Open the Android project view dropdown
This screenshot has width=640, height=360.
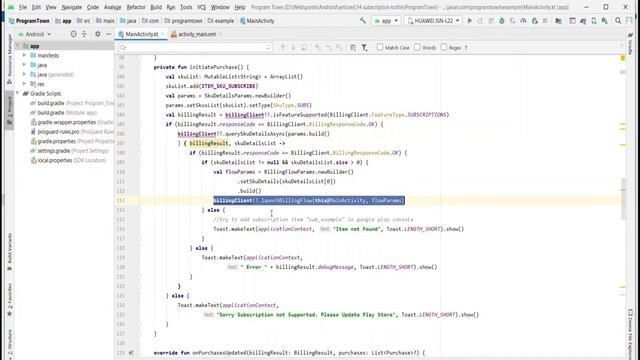35,34
